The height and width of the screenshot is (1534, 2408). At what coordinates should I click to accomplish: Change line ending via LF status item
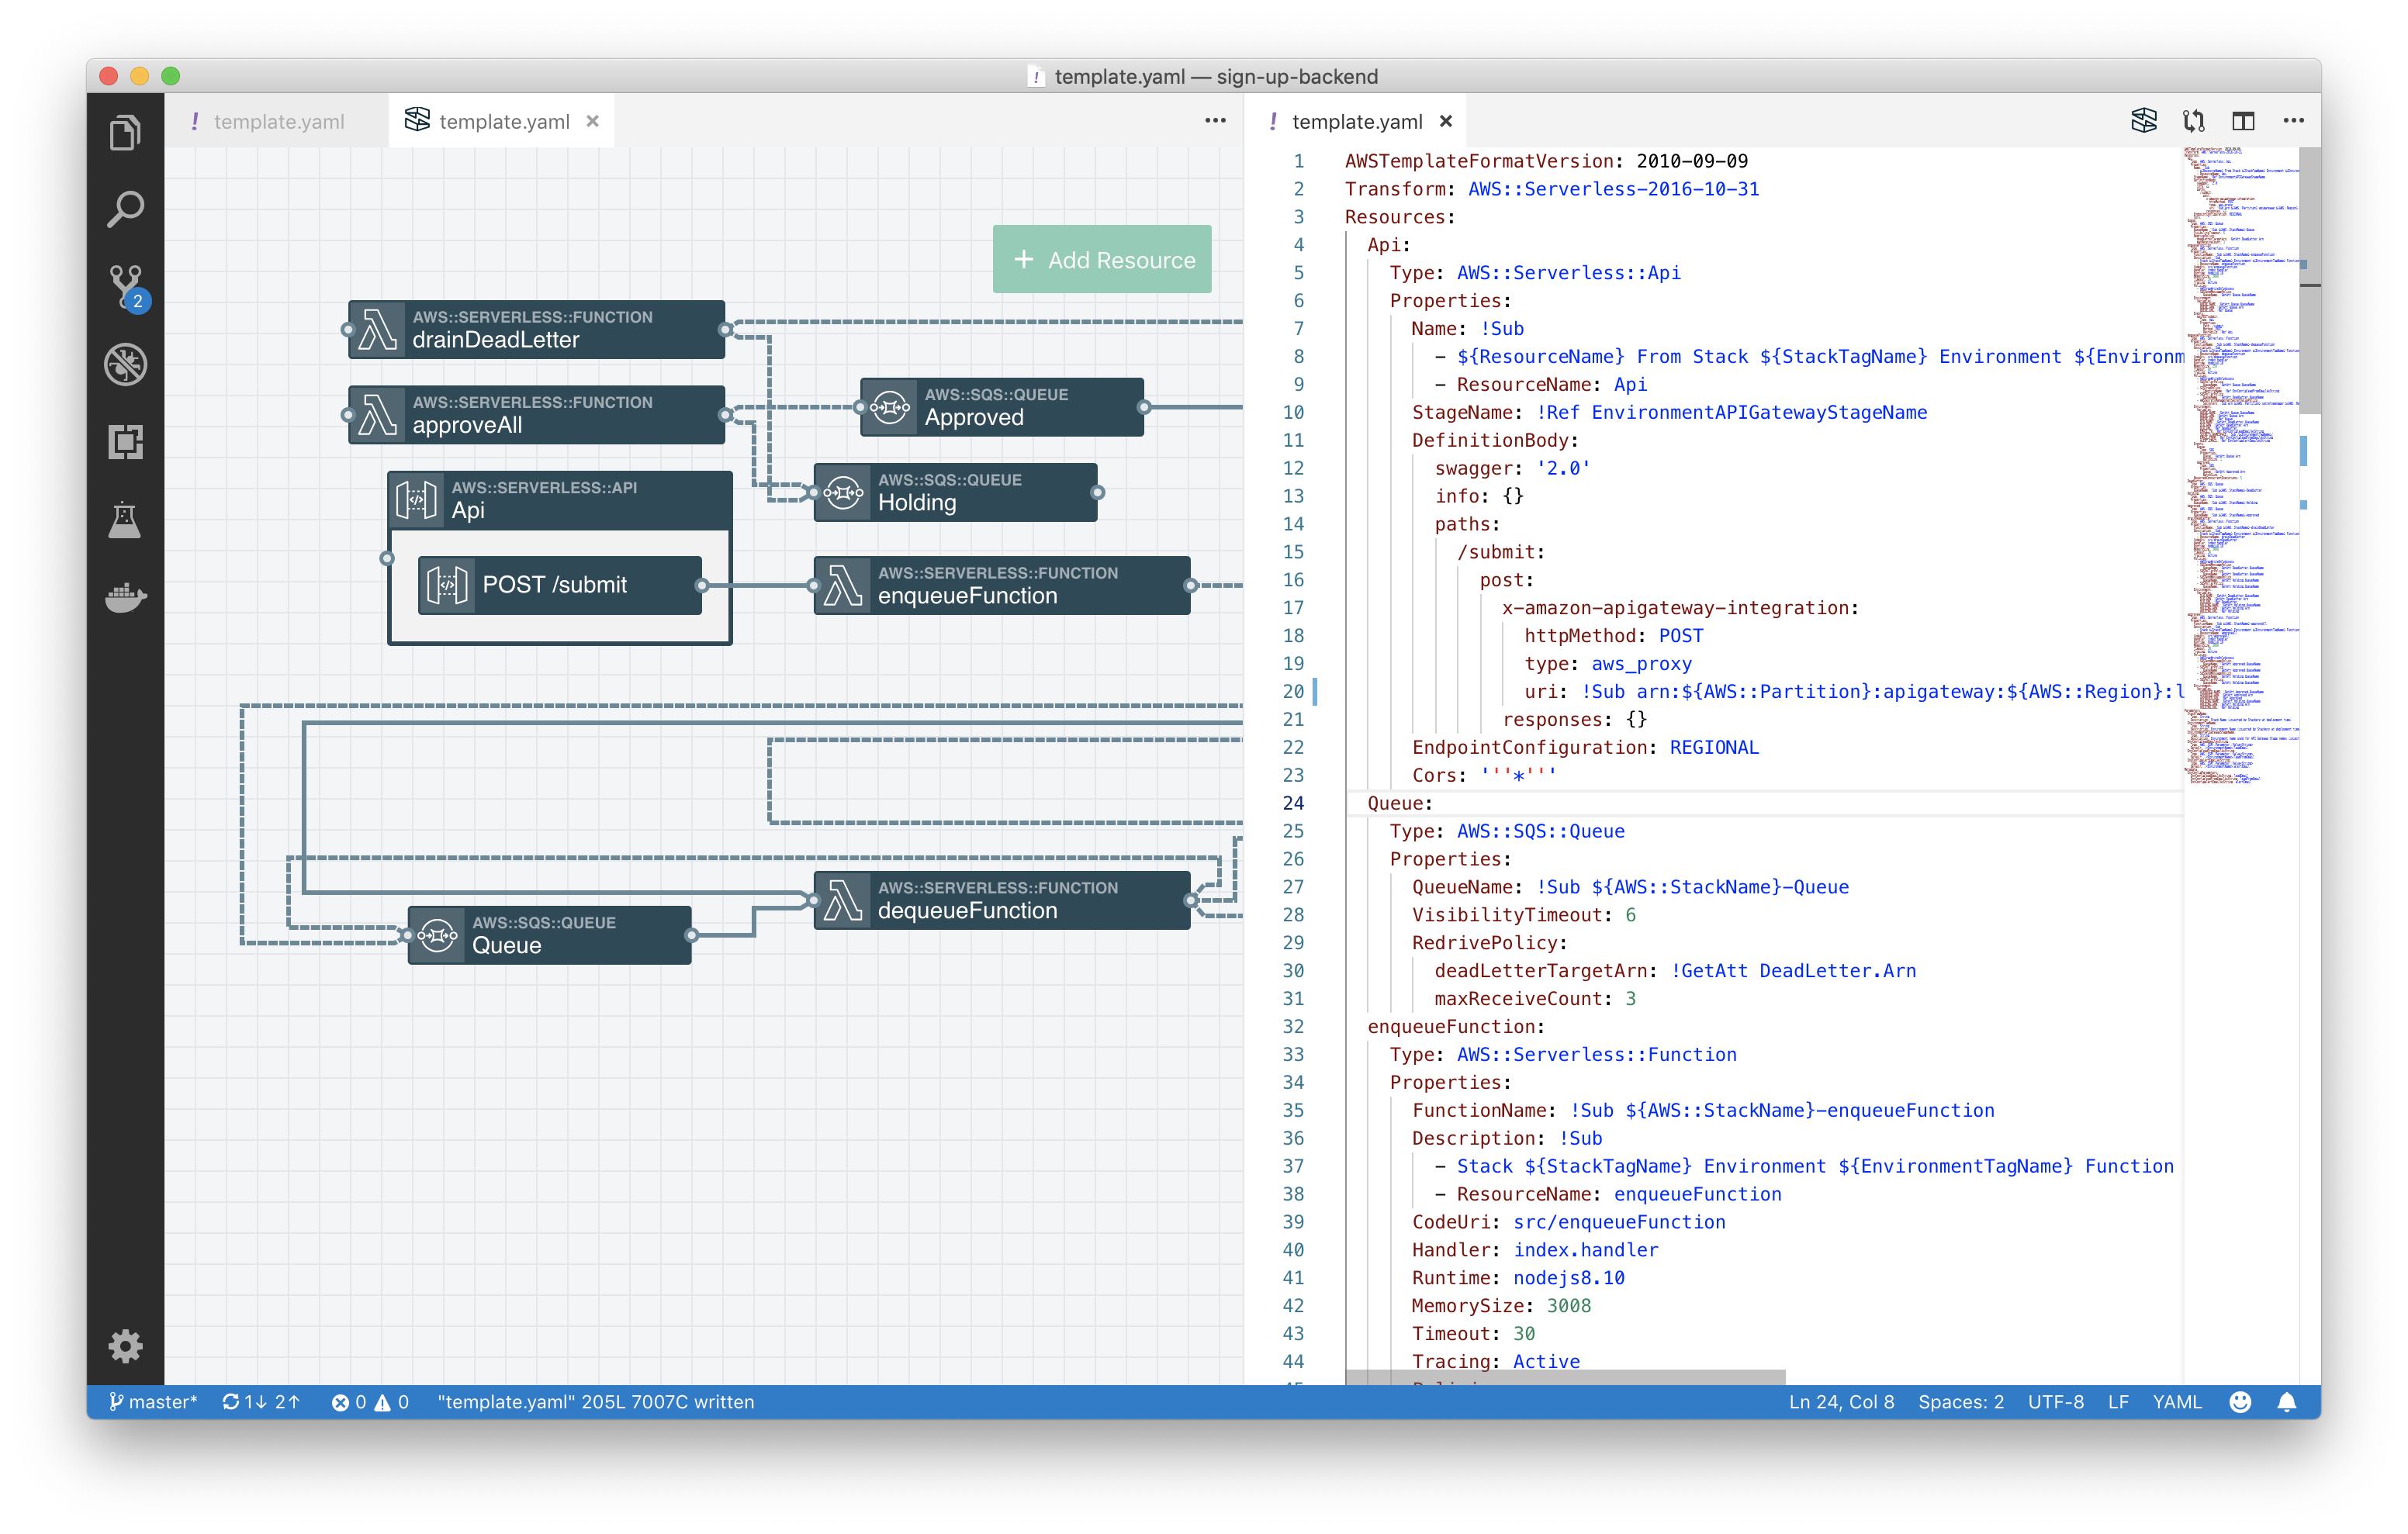(2118, 1402)
